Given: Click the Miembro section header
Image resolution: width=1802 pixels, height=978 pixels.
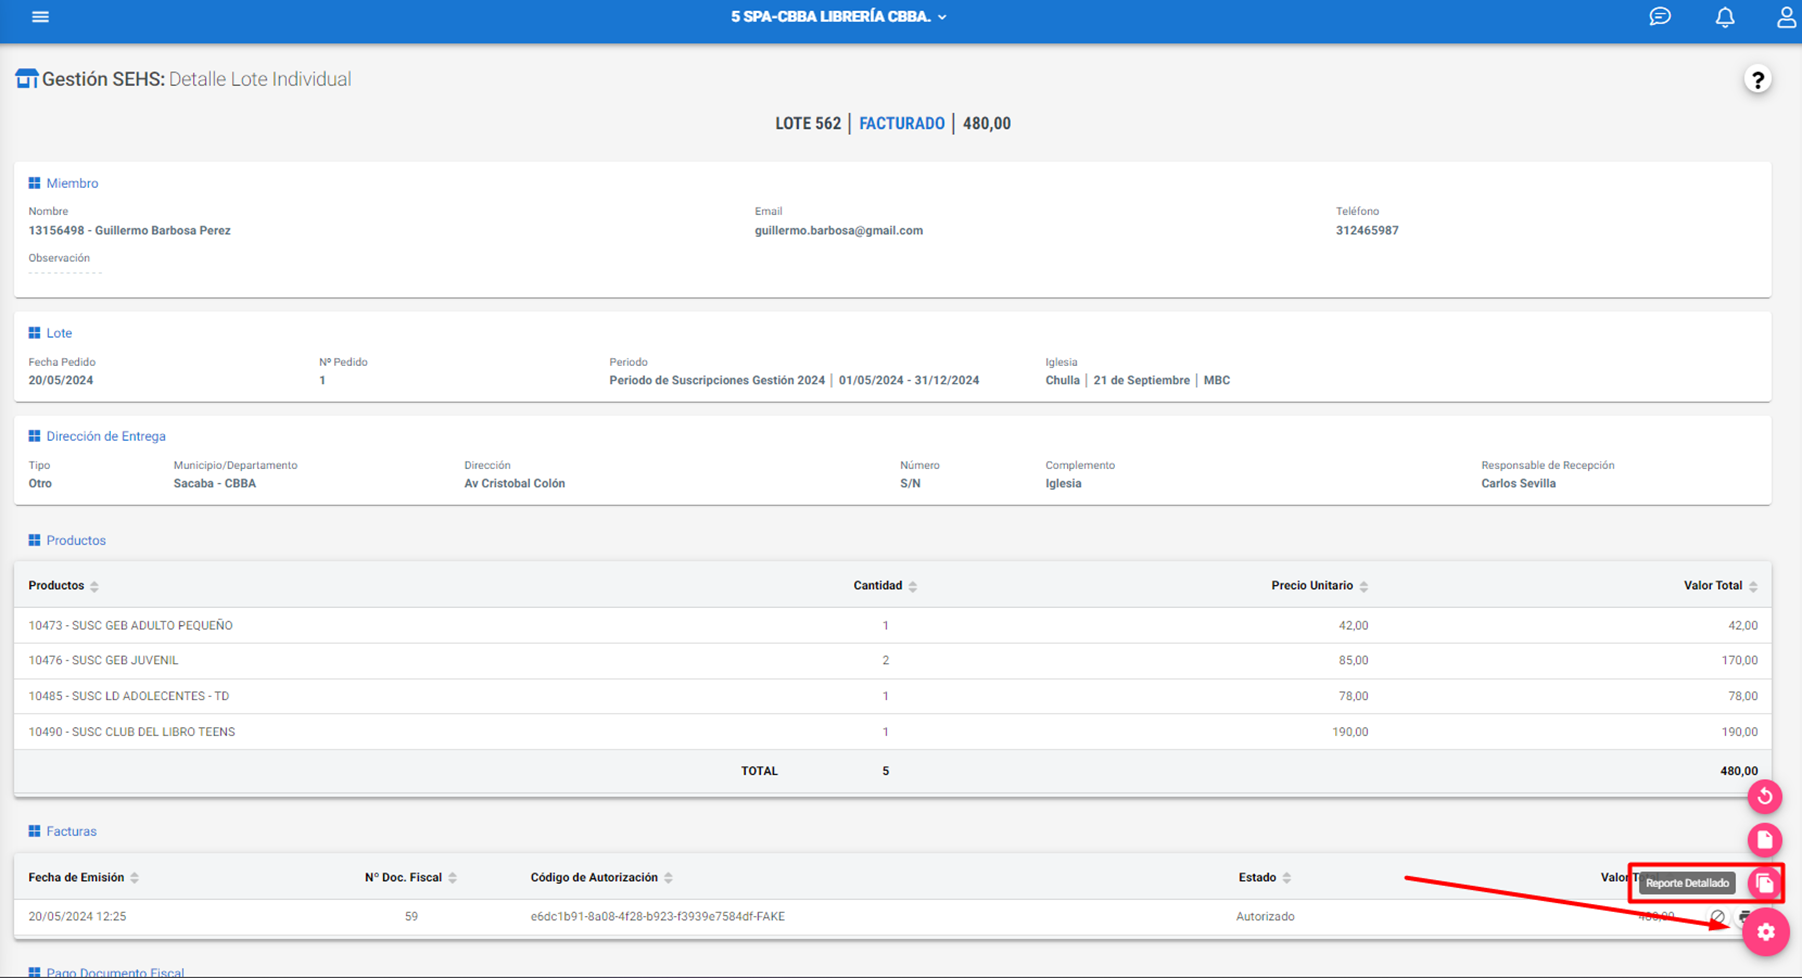Looking at the screenshot, I should [x=63, y=183].
